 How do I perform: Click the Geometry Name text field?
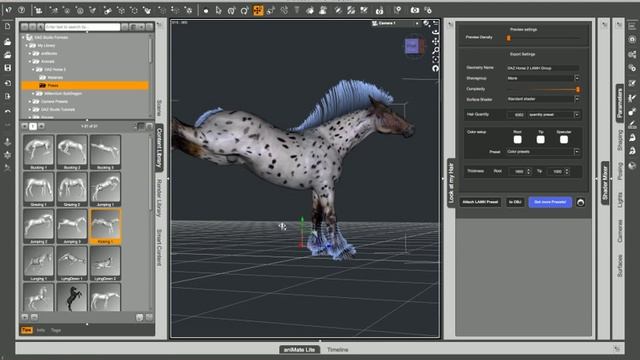point(543,68)
